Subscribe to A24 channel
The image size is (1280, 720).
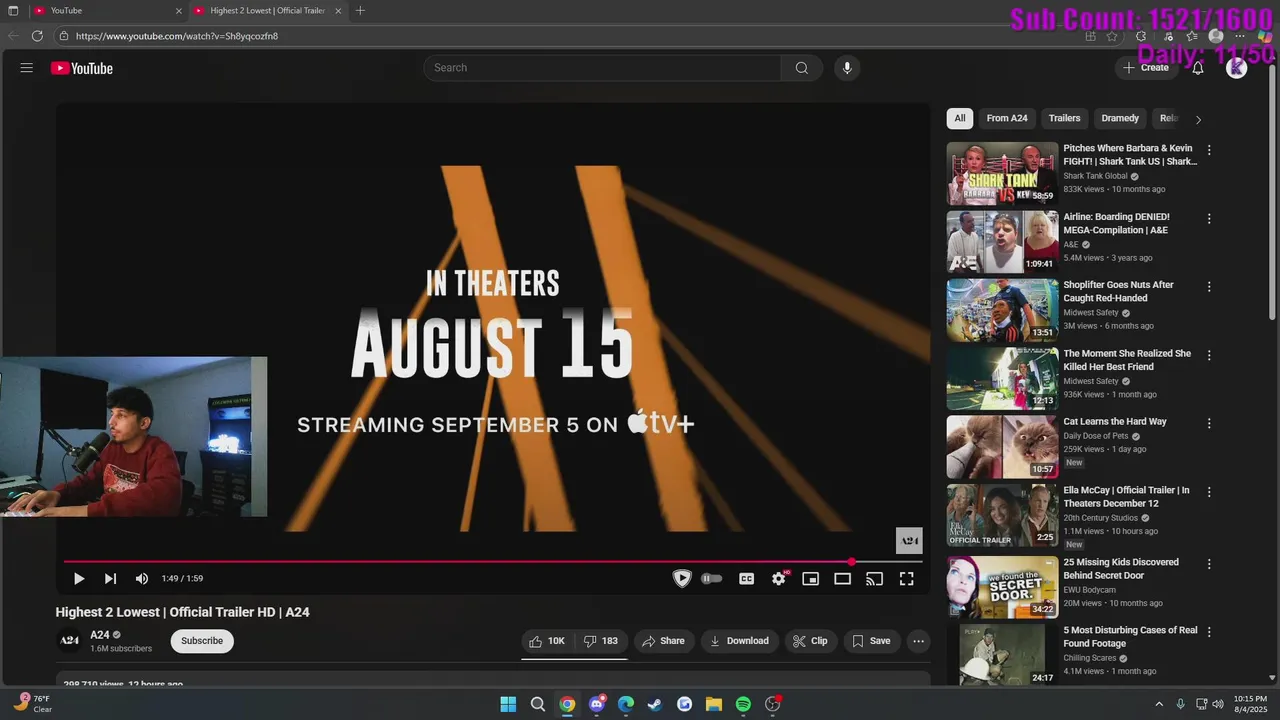pyautogui.click(x=202, y=641)
